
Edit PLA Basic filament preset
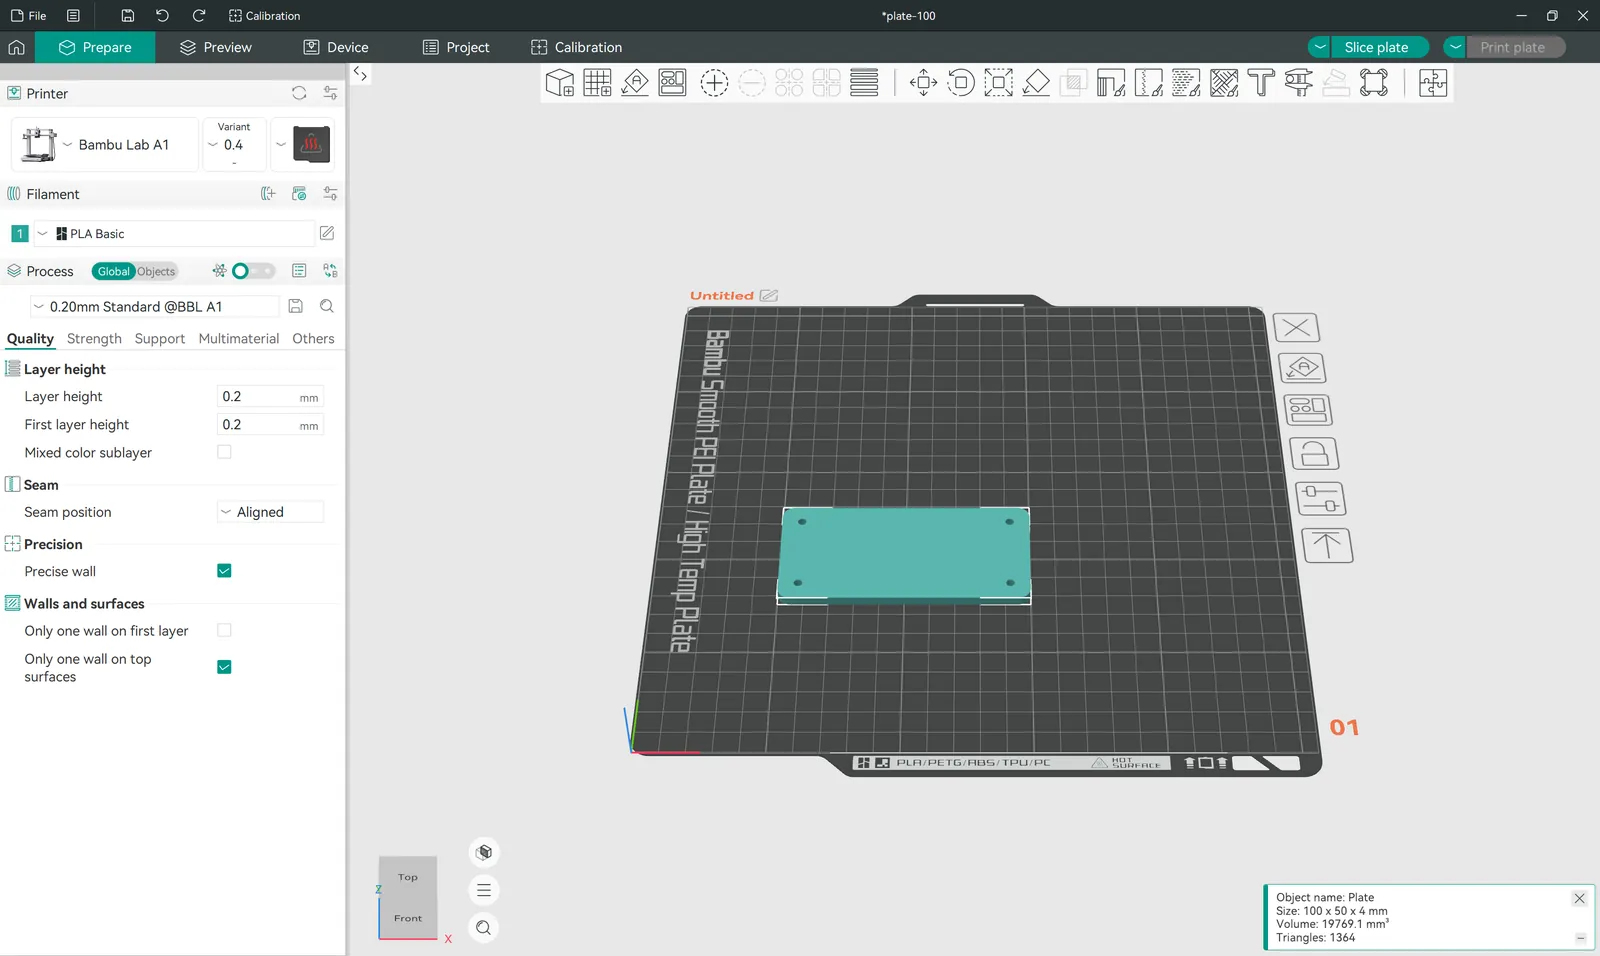point(327,233)
